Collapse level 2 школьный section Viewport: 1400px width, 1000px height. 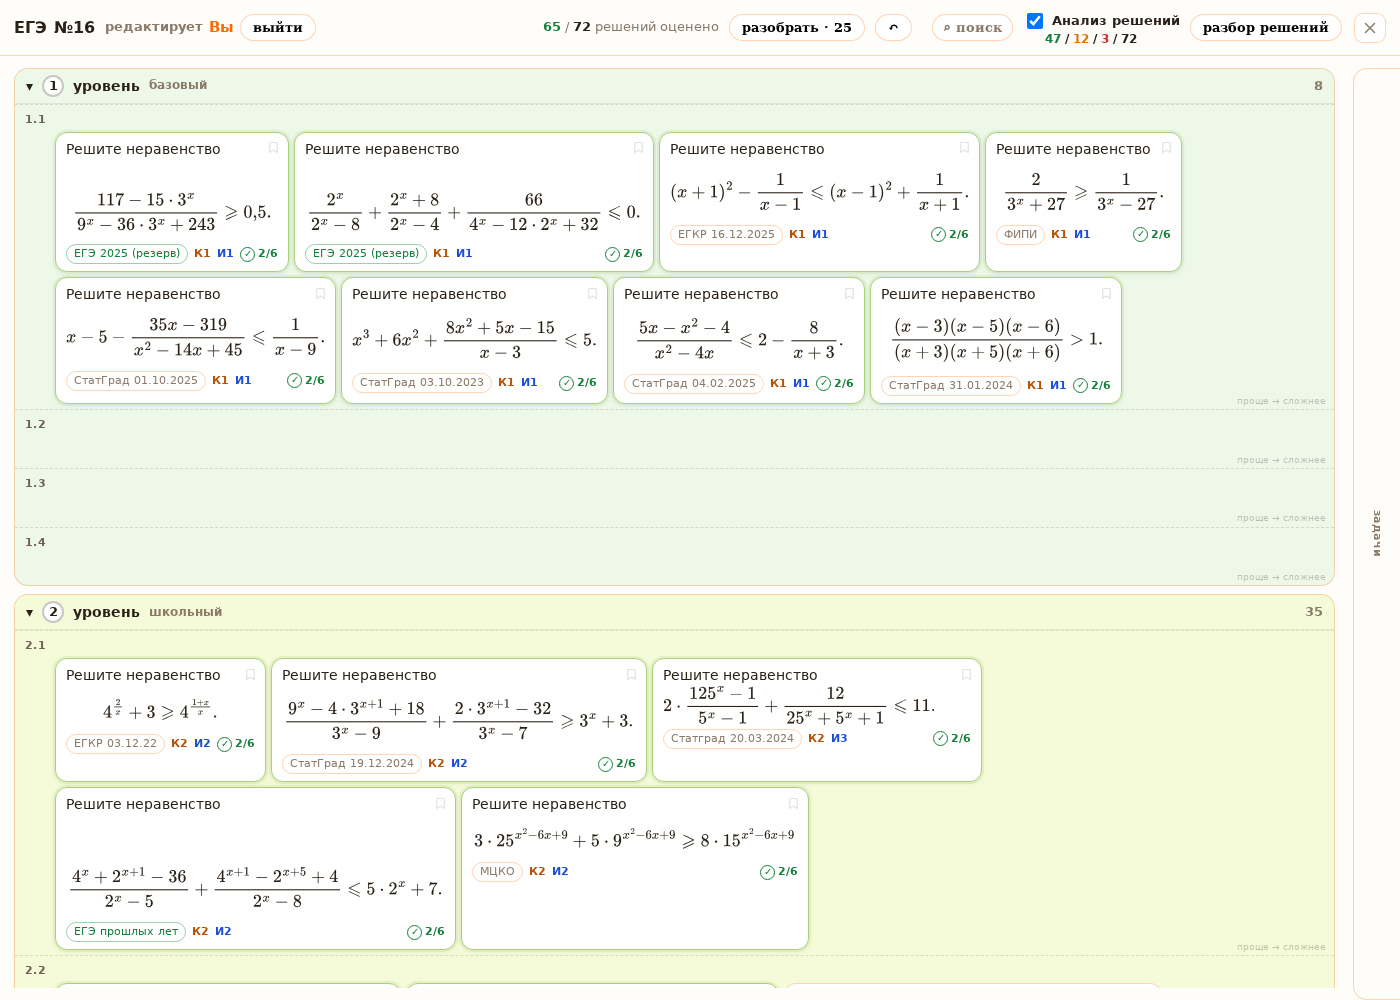pyautogui.click(x=30, y=612)
